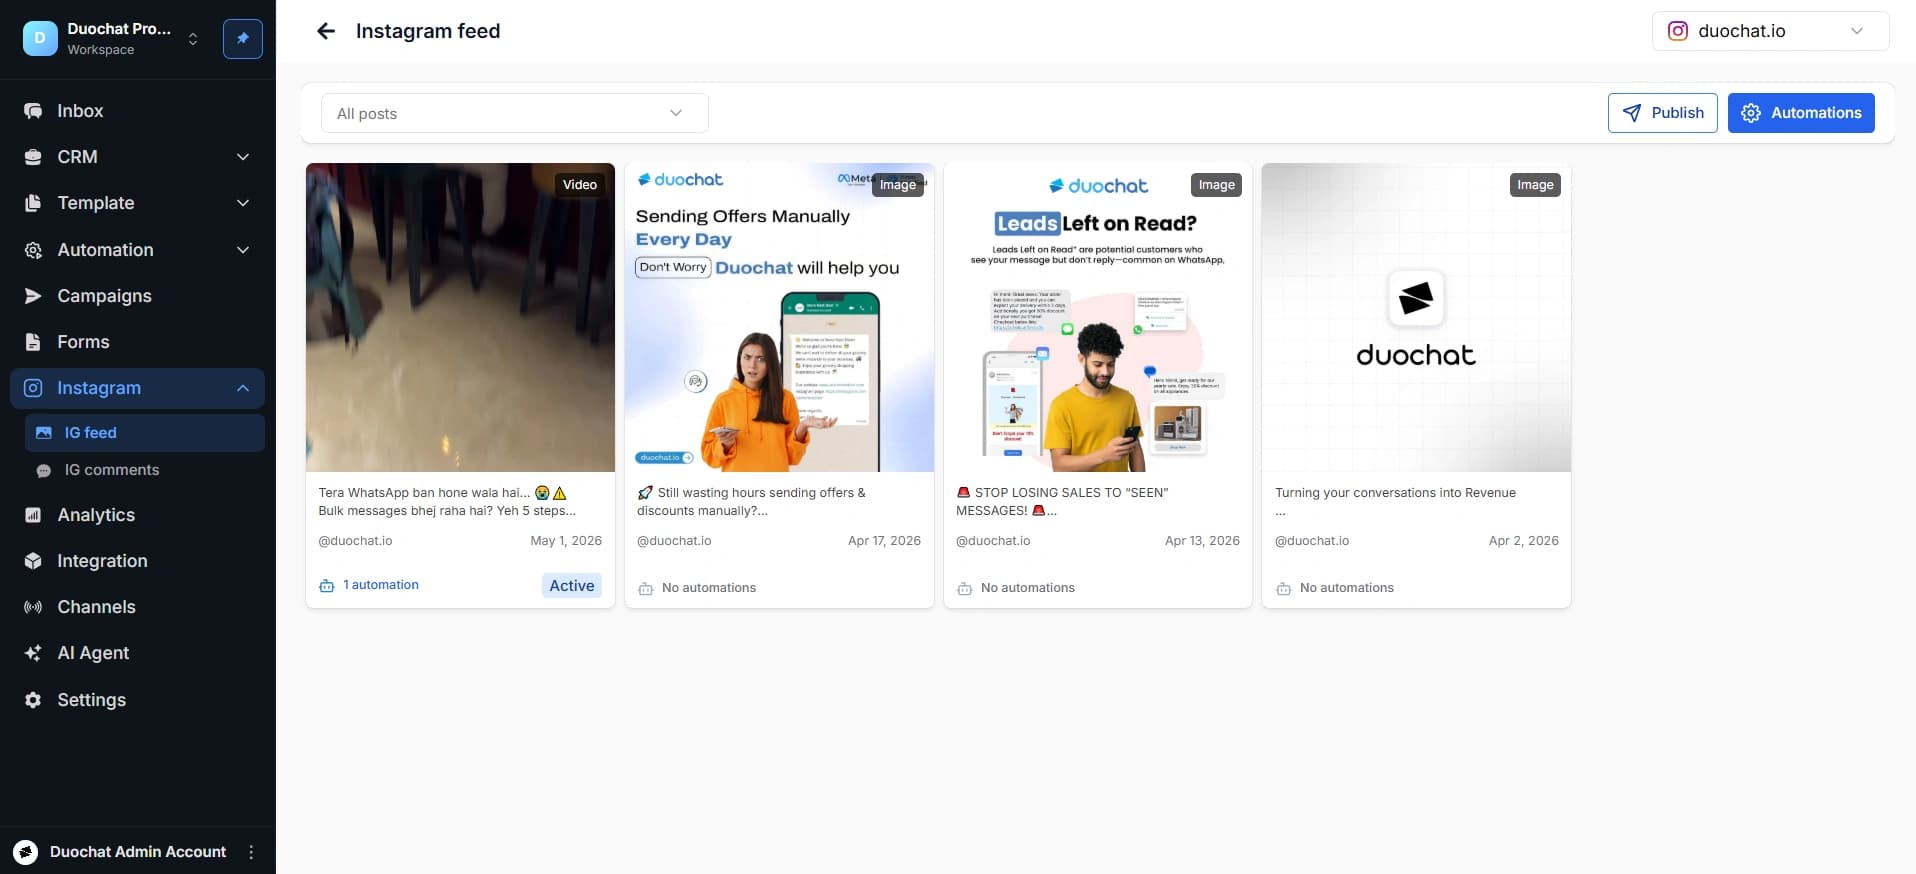Click the Automation gear icon
This screenshot has height=874, width=1916.
(x=33, y=250)
